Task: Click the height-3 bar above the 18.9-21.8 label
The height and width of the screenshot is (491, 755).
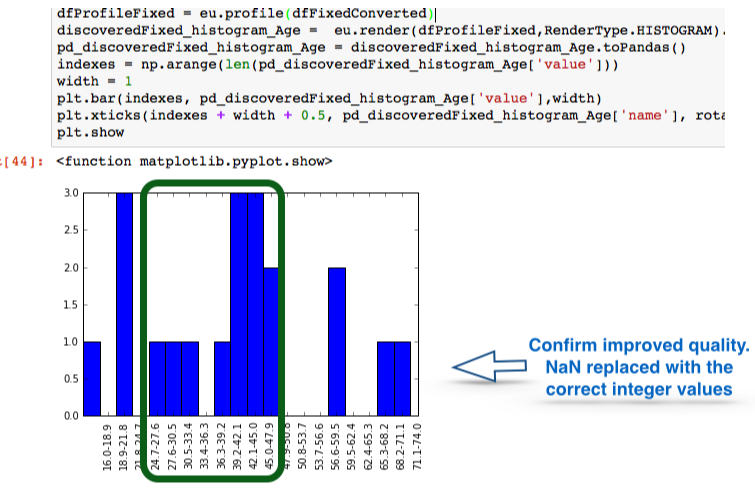Action: tap(124, 304)
